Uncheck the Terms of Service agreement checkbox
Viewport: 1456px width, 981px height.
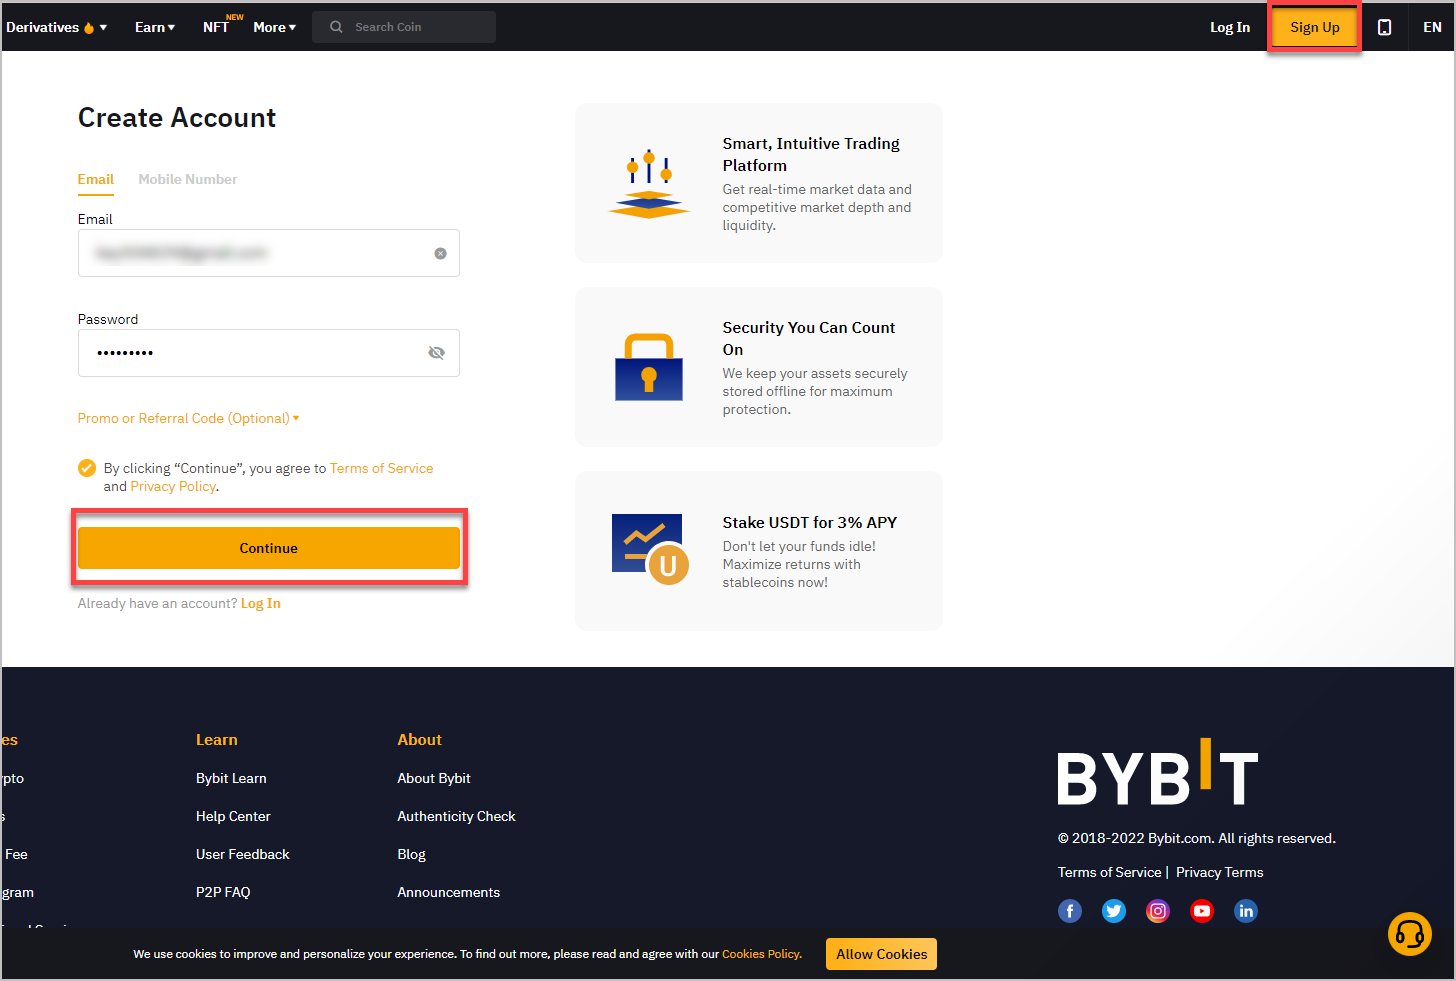click(87, 468)
